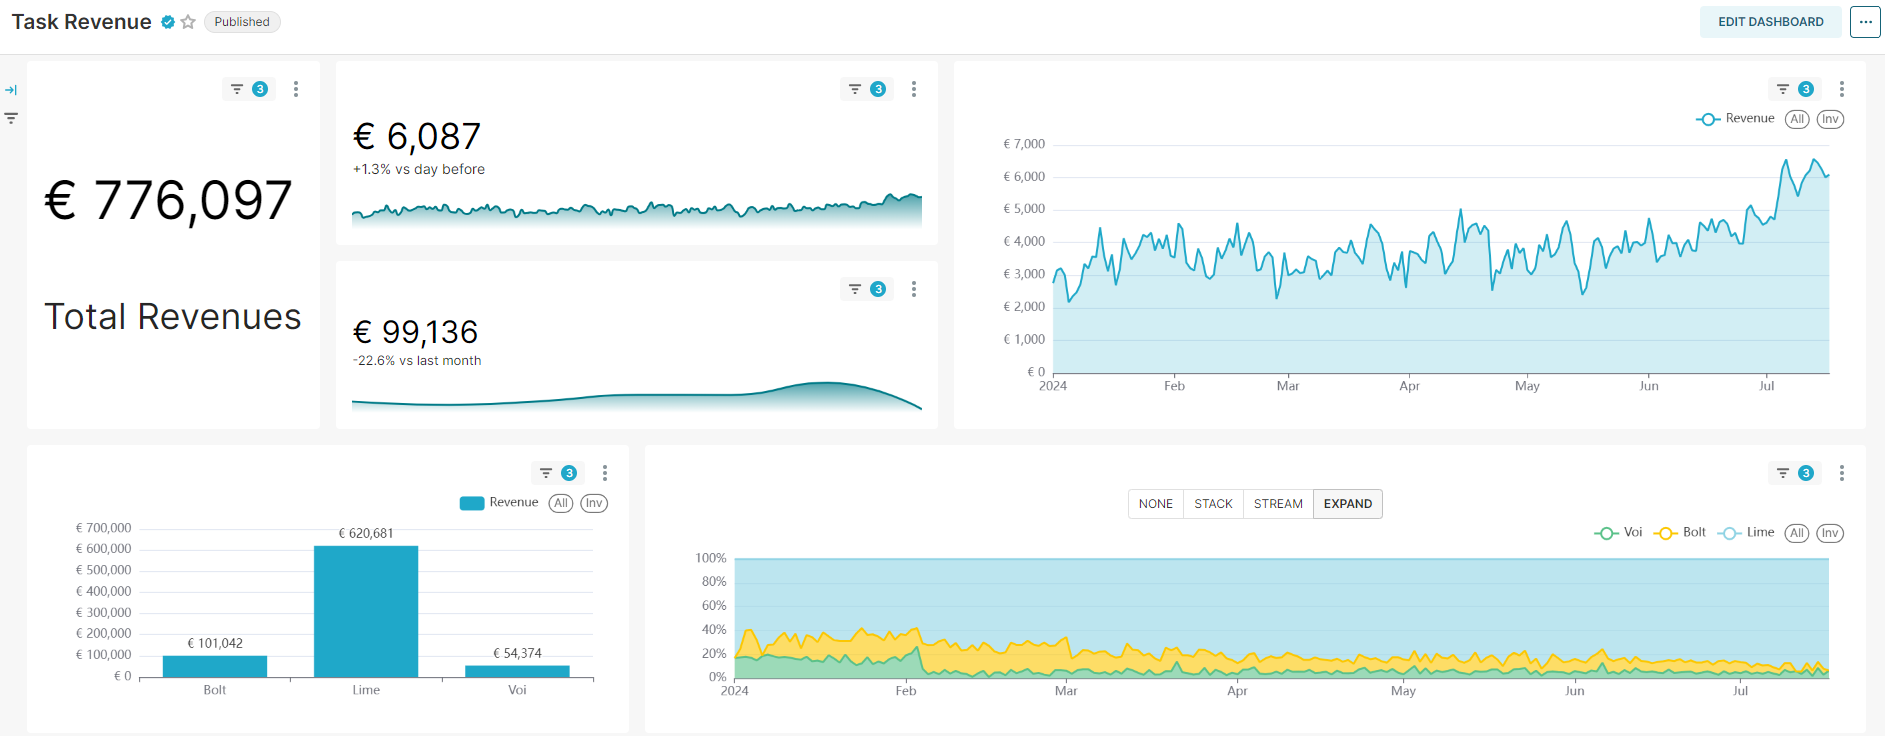Image resolution: width=1885 pixels, height=736 pixels.
Task: Click filter badge on Revenue line chart
Action: [1794, 89]
